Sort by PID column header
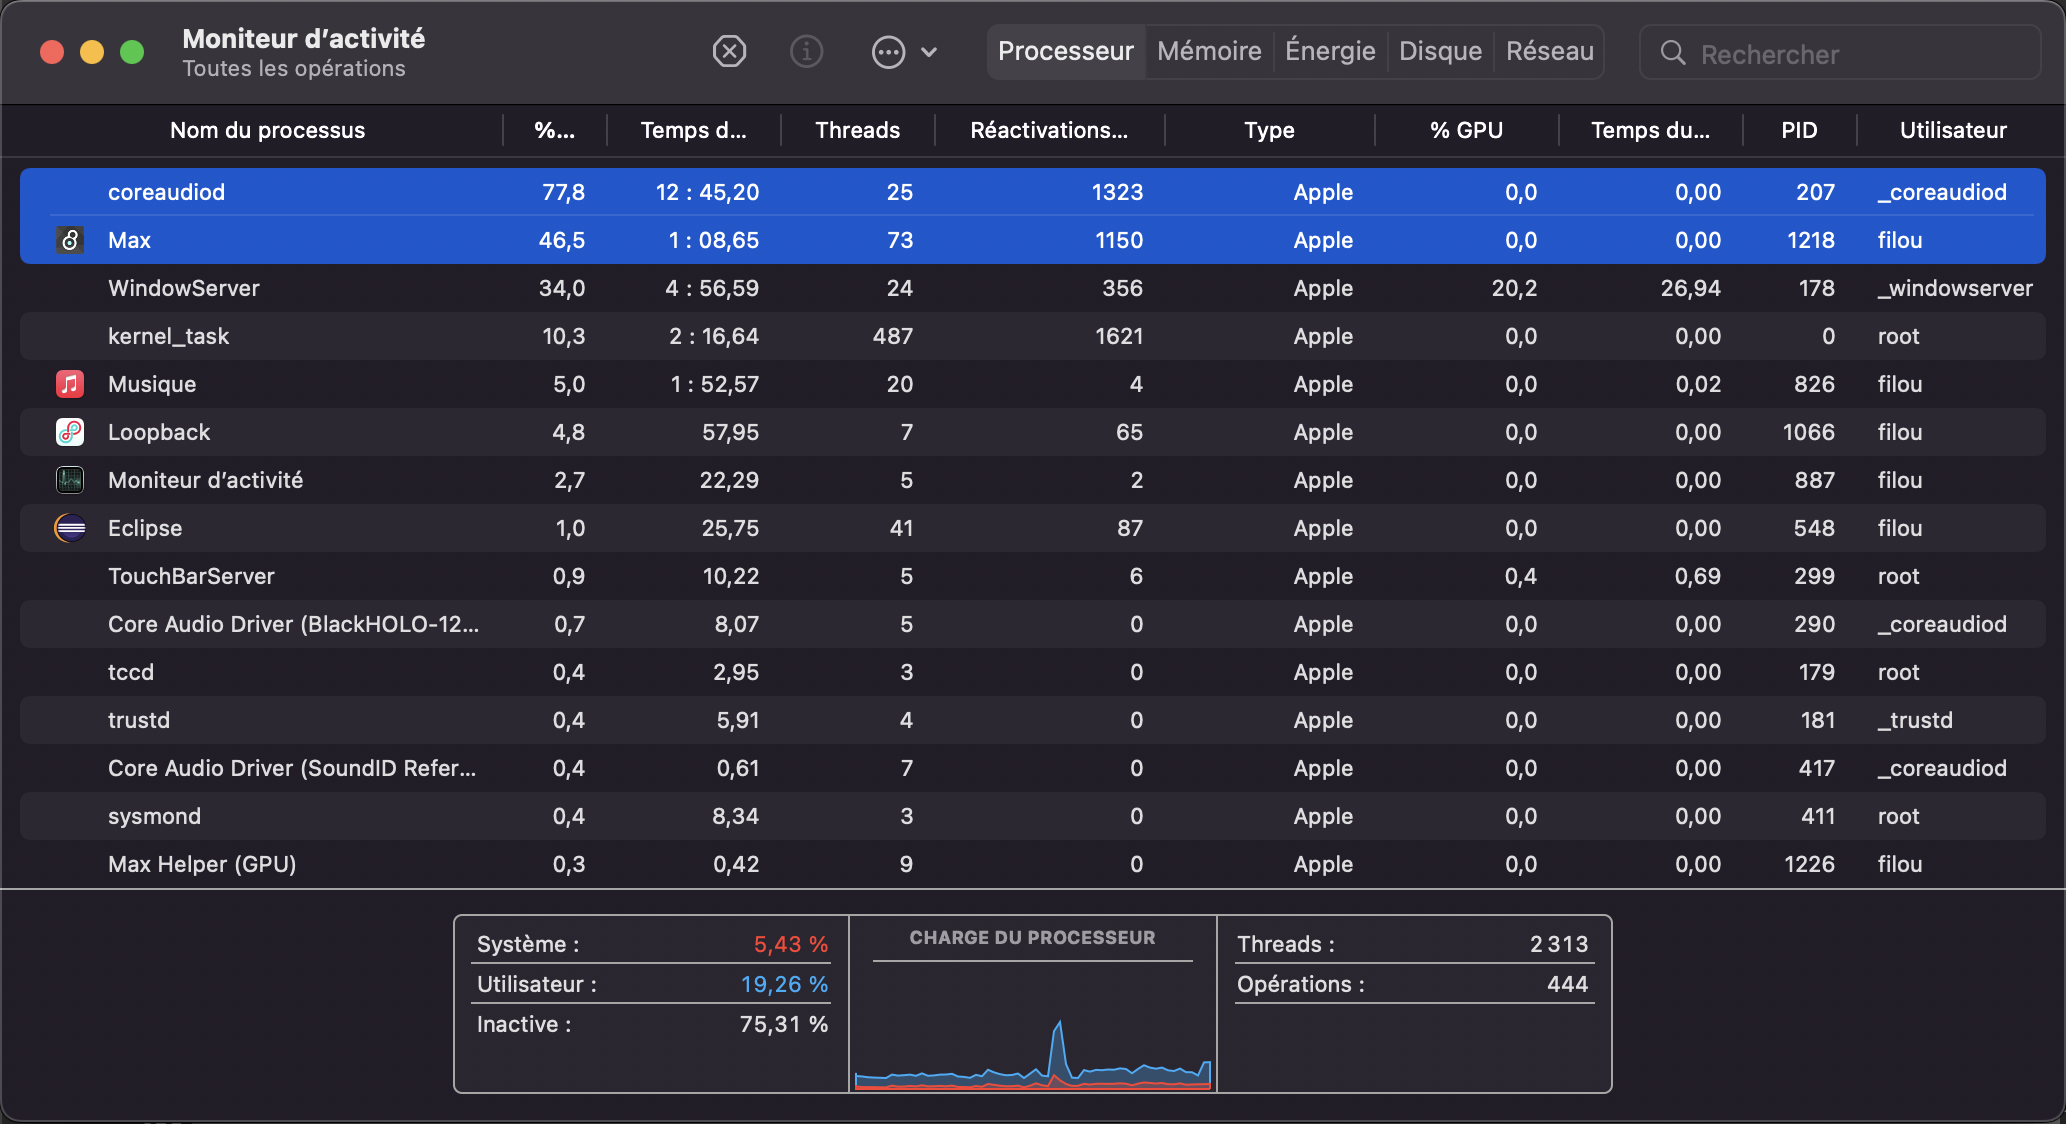Image resolution: width=2066 pixels, height=1124 pixels. click(1799, 130)
